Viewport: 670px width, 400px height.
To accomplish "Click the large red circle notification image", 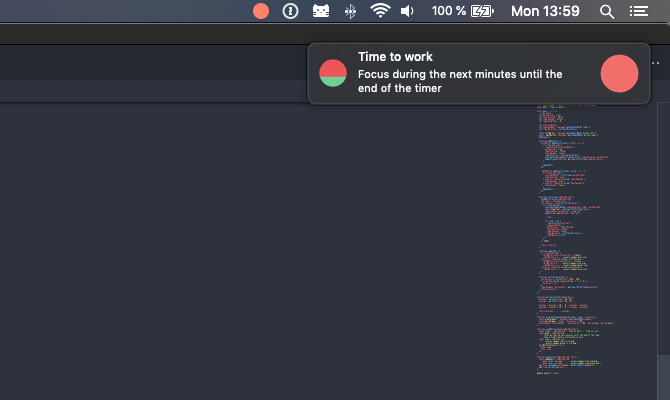I will tap(619, 73).
